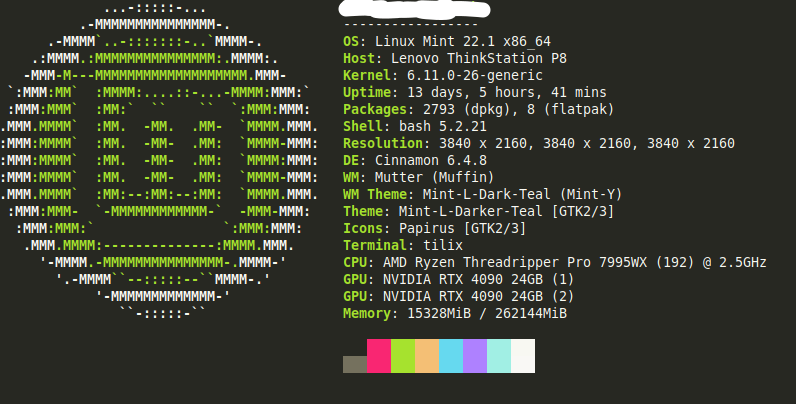Viewport: 796px width, 404px height.
Task: Click the pink color block
Action: tap(379, 356)
